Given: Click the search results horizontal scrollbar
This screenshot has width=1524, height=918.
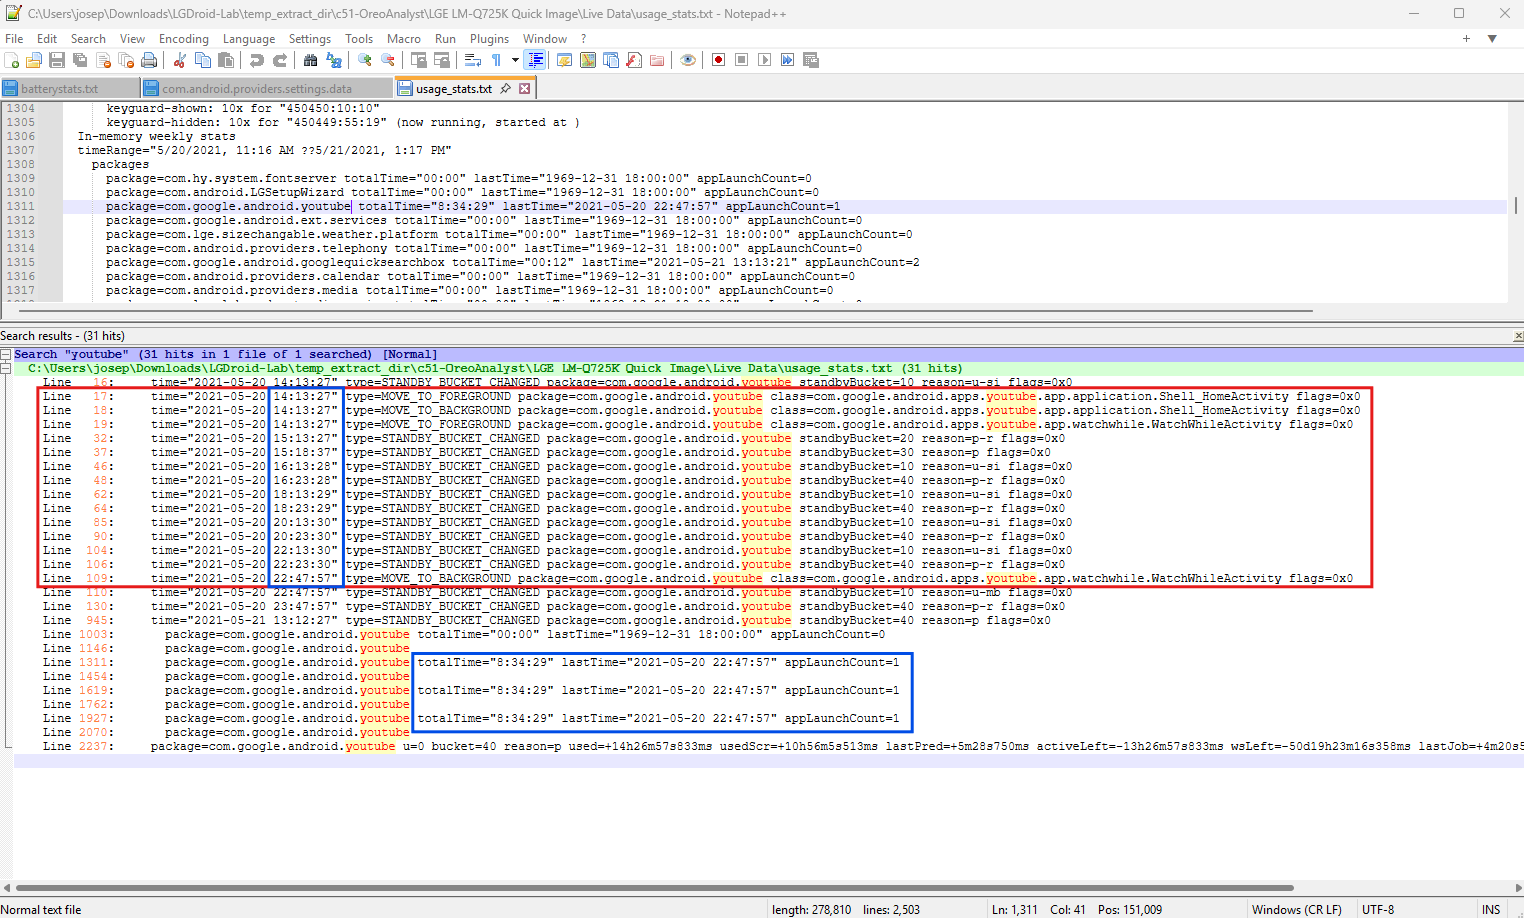Looking at the screenshot, I should pyautogui.click(x=655, y=887).
